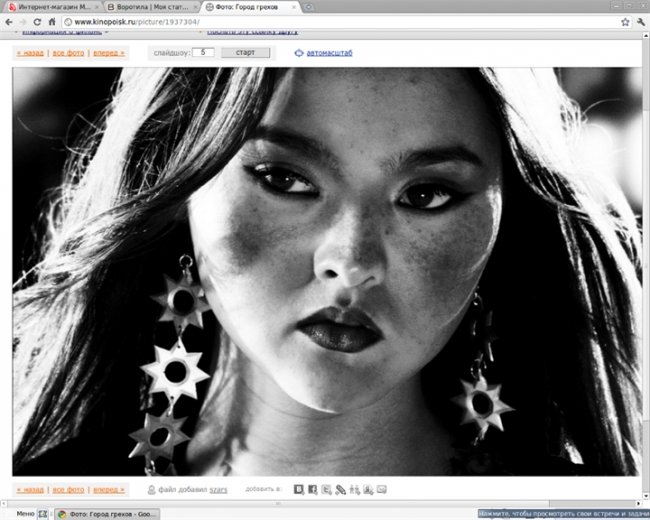
Task: Click the browser back arrow button
Action: tap(9, 21)
